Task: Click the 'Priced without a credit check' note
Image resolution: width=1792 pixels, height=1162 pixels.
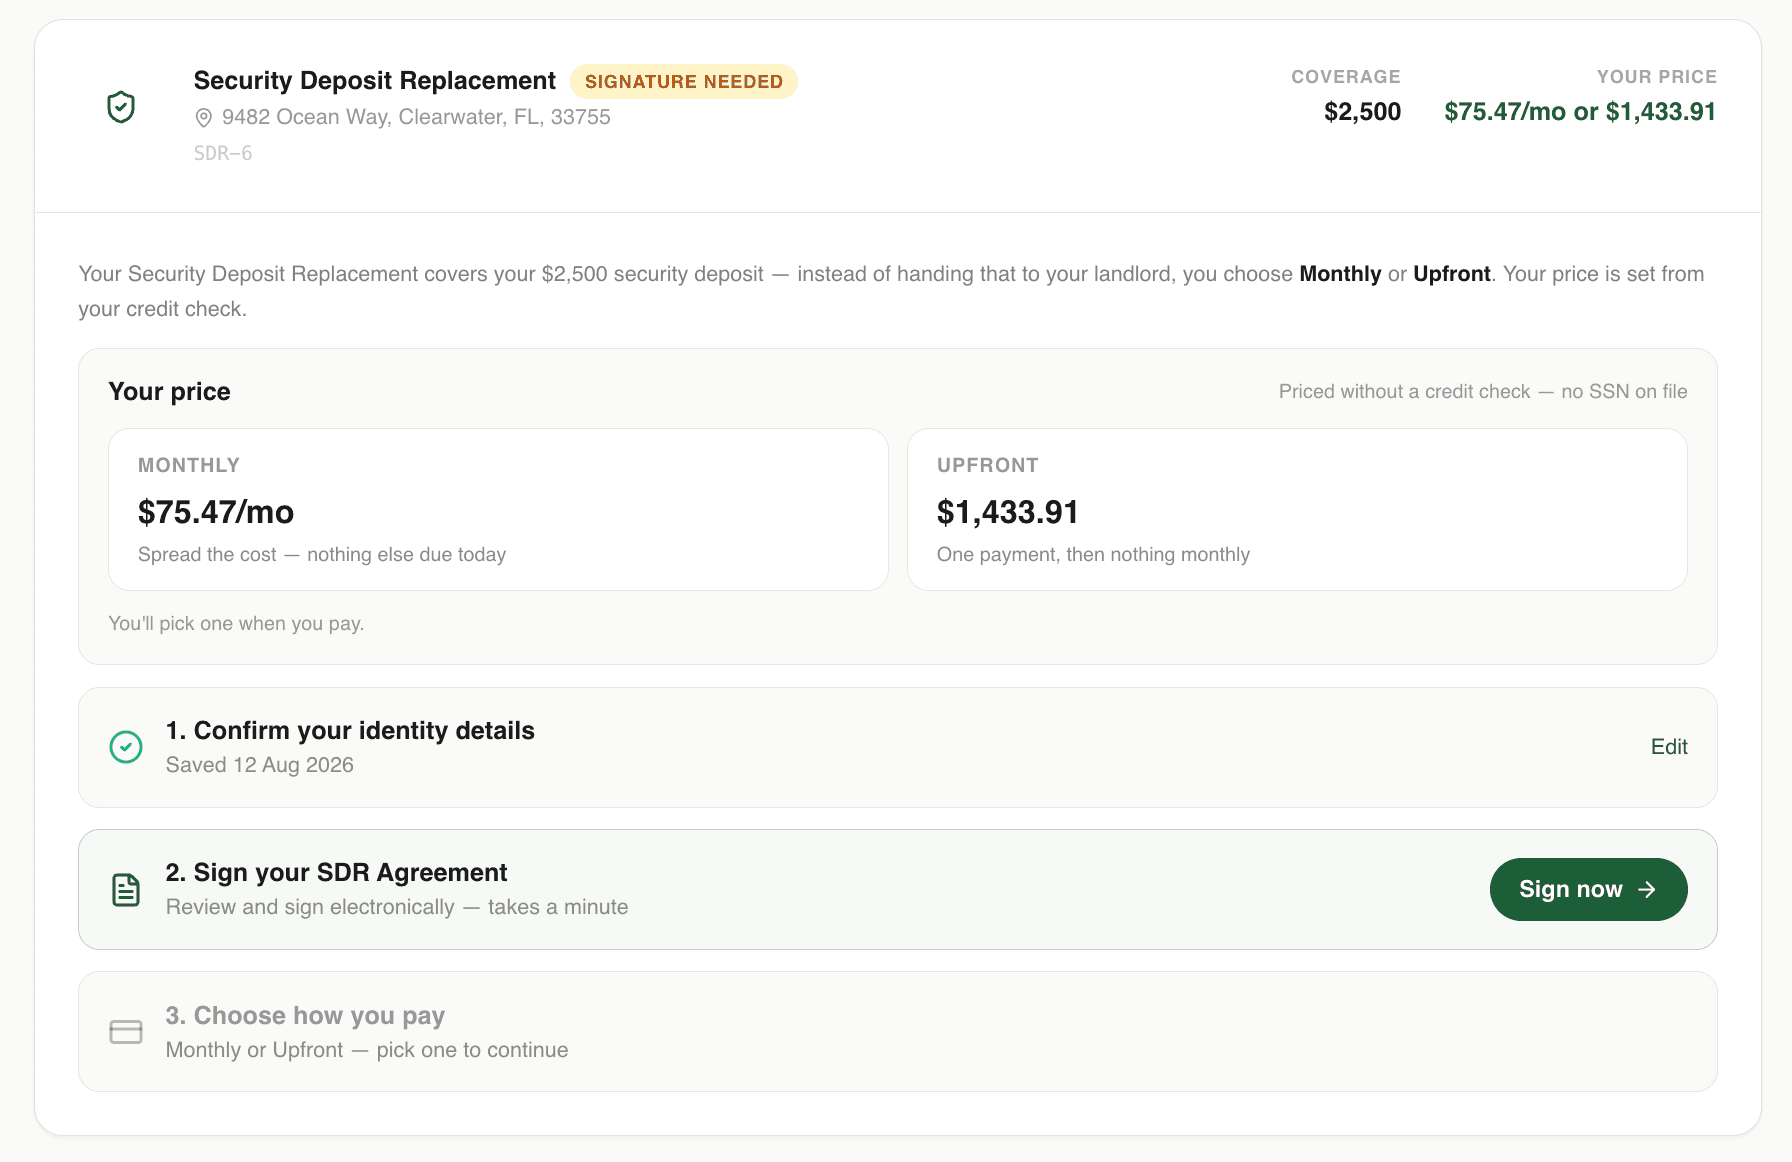Action: click(x=1483, y=392)
